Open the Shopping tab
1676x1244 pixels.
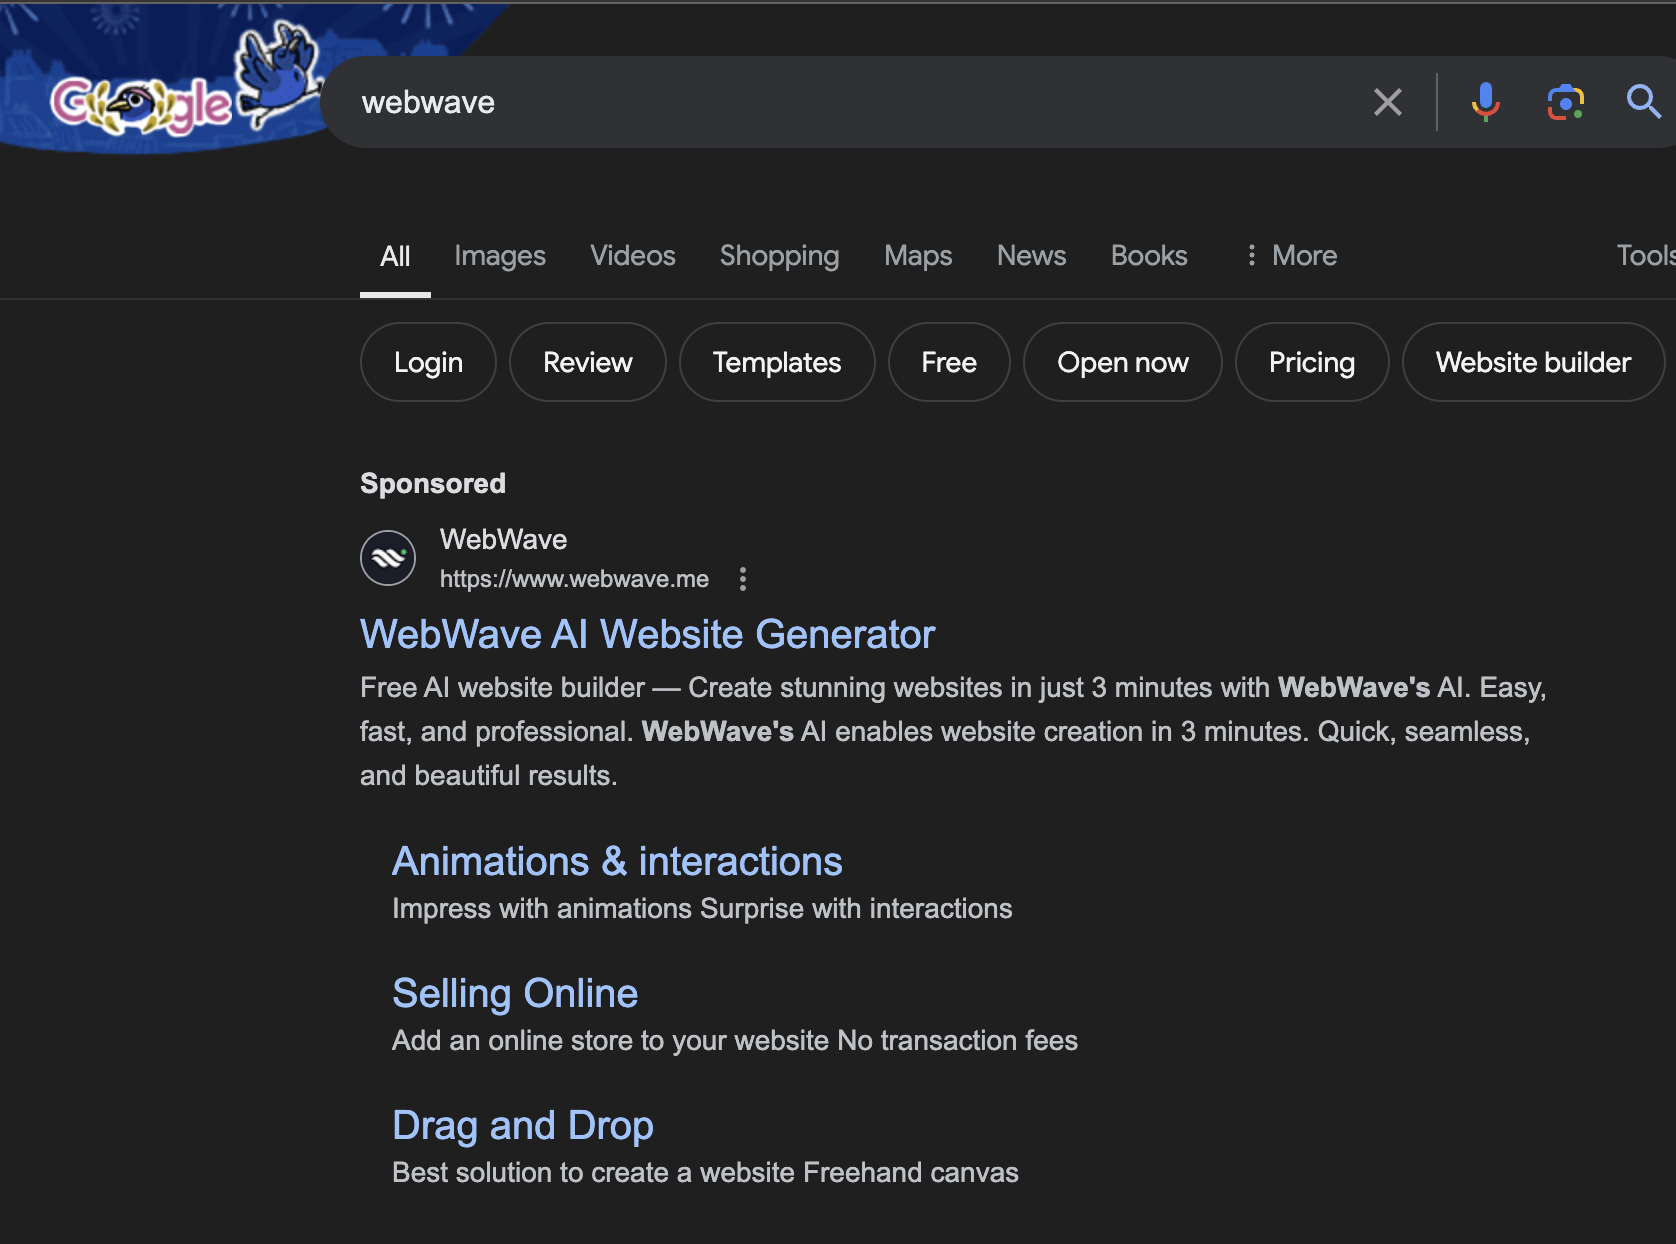(780, 257)
